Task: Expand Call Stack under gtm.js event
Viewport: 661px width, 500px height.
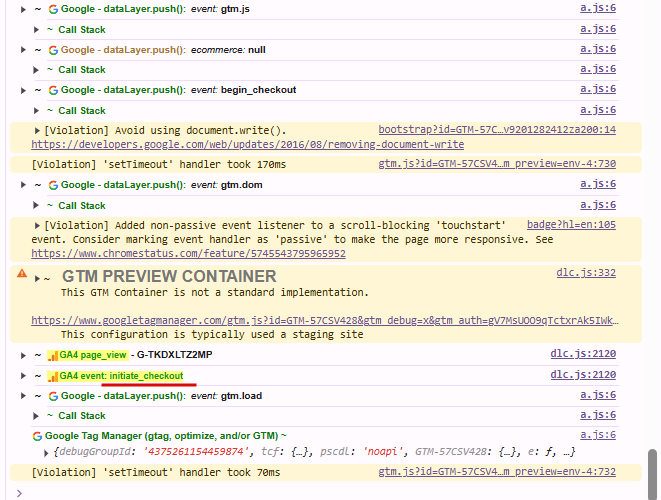Action: pos(36,30)
